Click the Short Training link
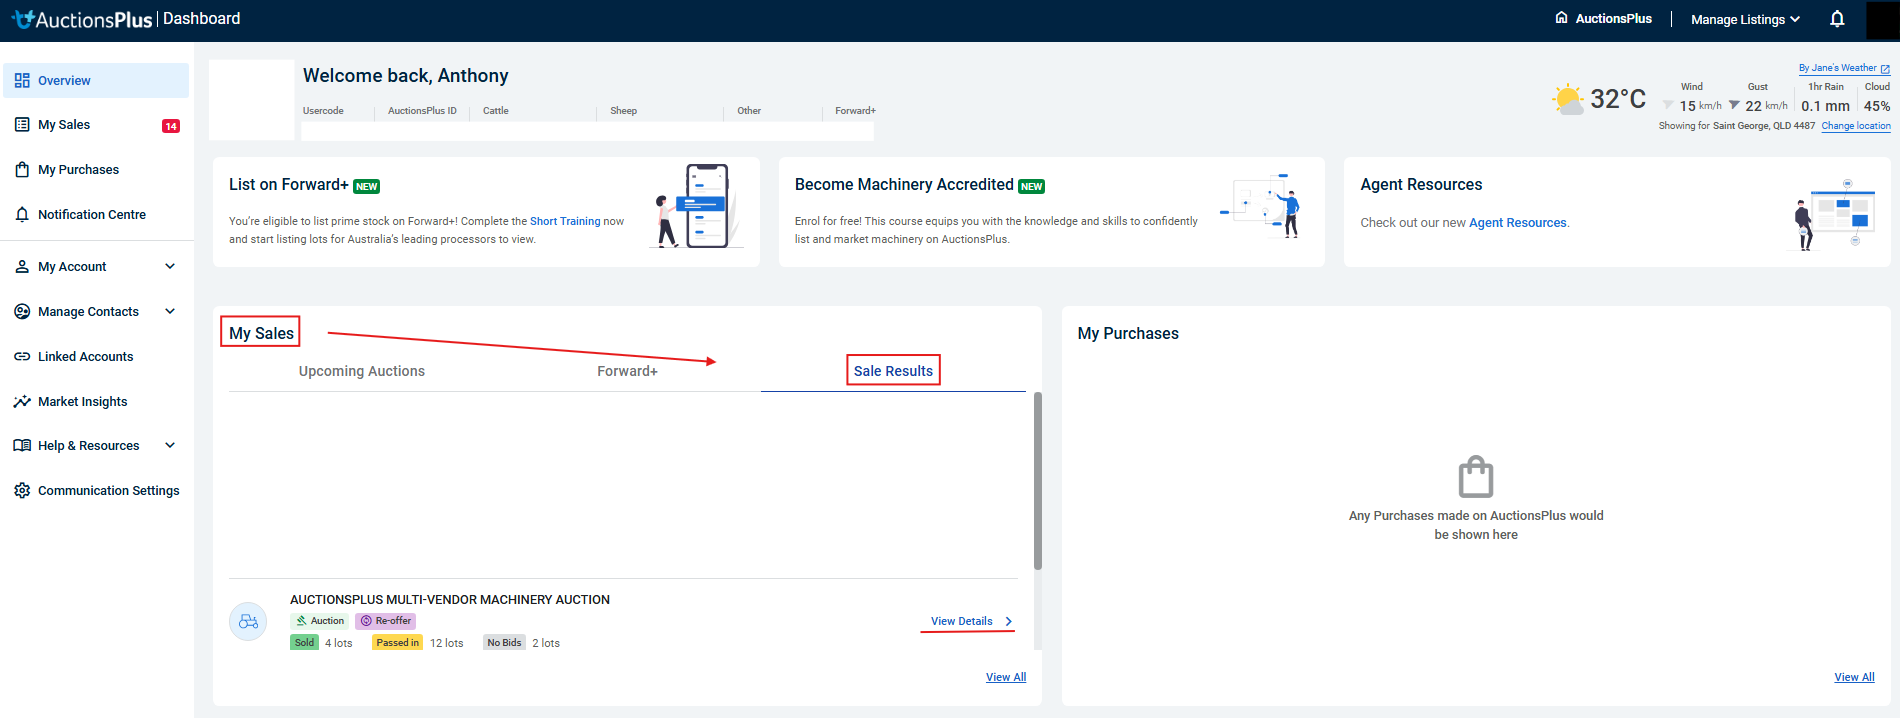Viewport: 1900px width, 718px height. click(x=565, y=222)
